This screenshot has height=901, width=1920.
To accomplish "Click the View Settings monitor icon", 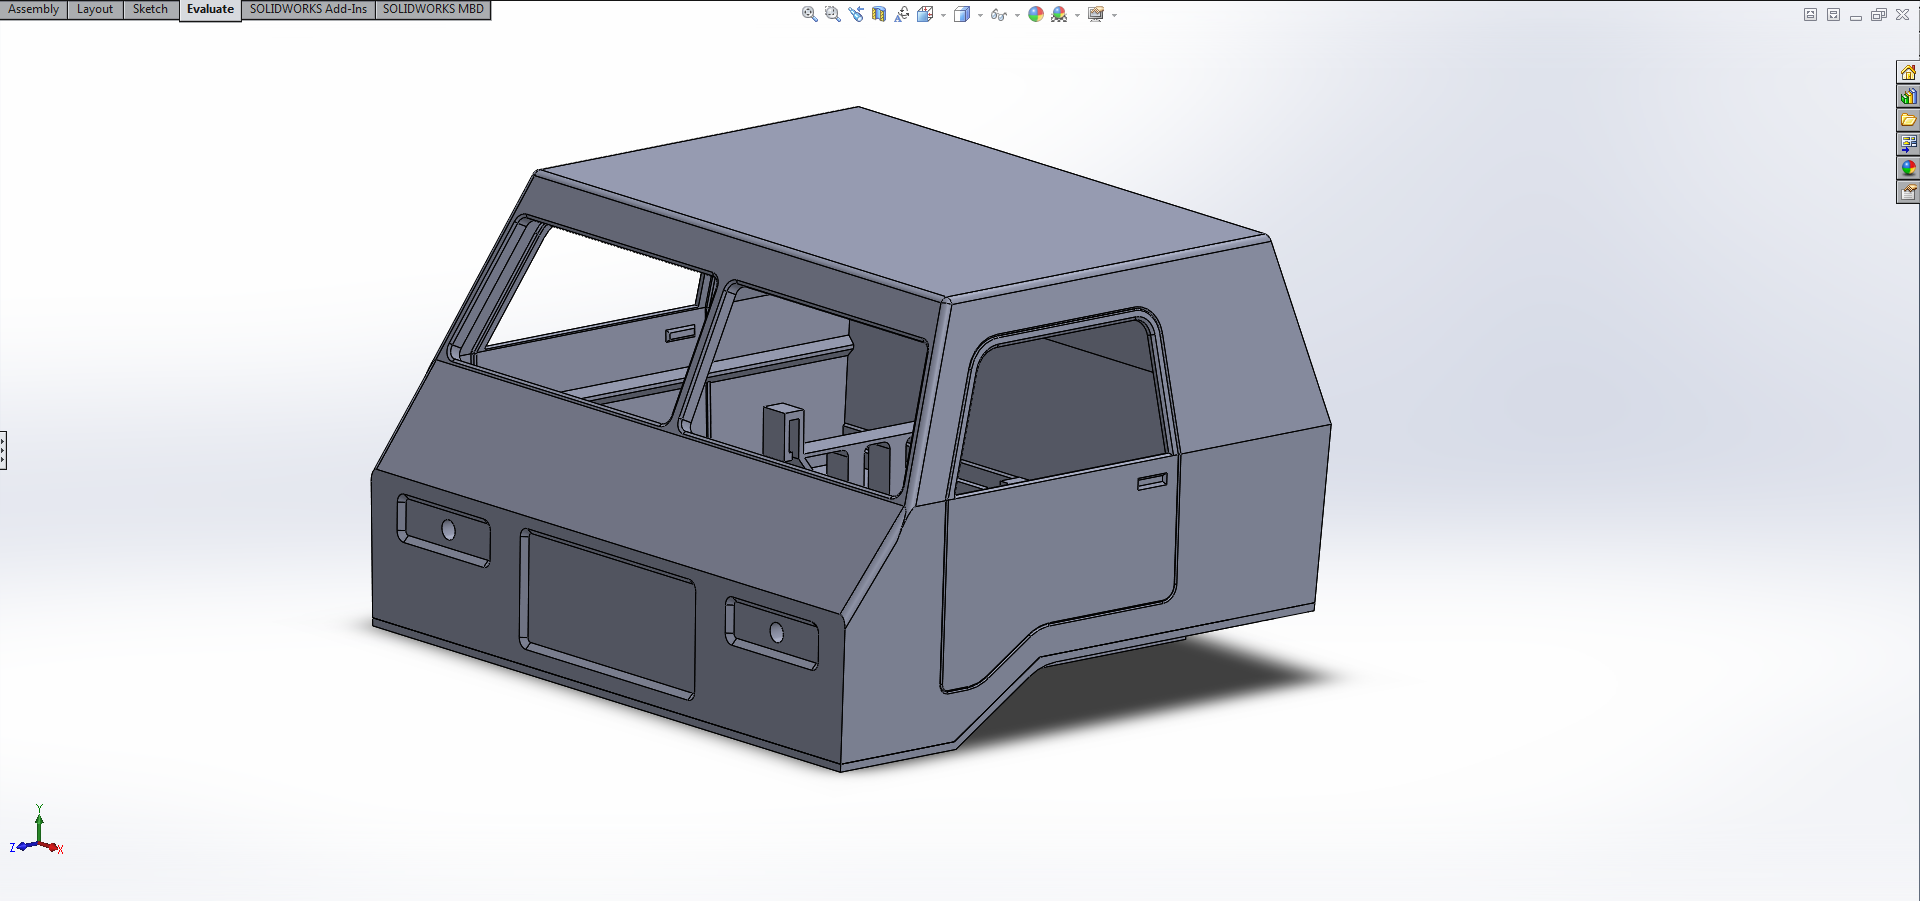I will pyautogui.click(x=1096, y=14).
